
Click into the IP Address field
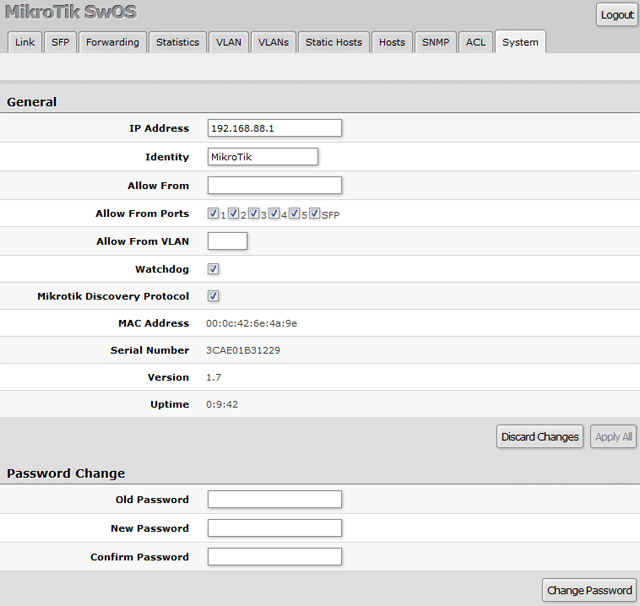click(x=274, y=128)
